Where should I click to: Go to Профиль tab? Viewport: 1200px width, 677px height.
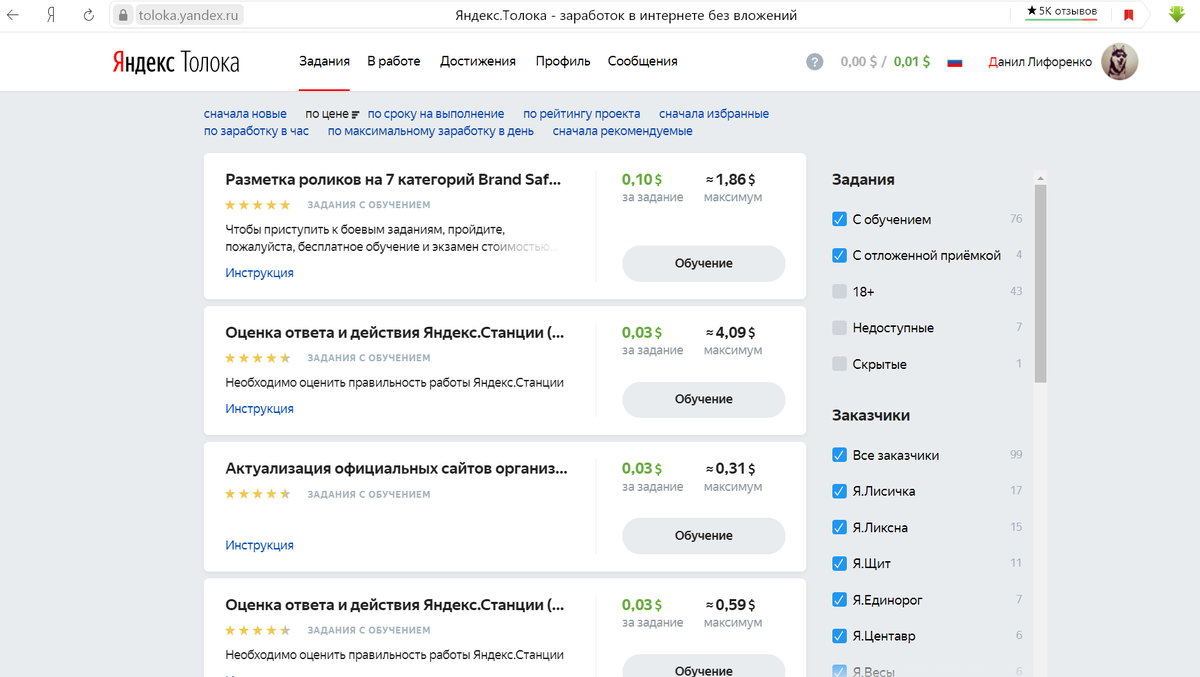pyautogui.click(x=562, y=61)
